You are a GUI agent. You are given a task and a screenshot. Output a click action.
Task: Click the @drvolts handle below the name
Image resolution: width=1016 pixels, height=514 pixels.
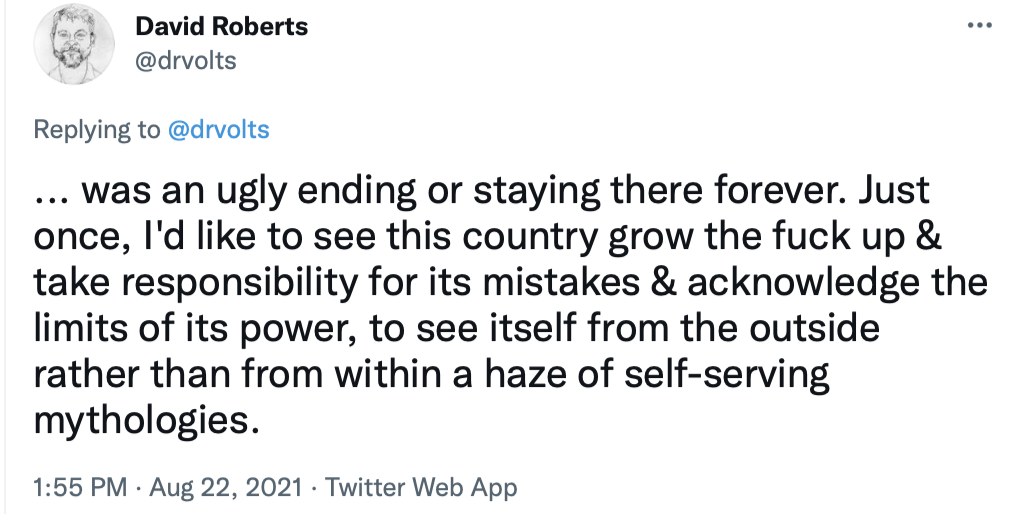tap(184, 61)
